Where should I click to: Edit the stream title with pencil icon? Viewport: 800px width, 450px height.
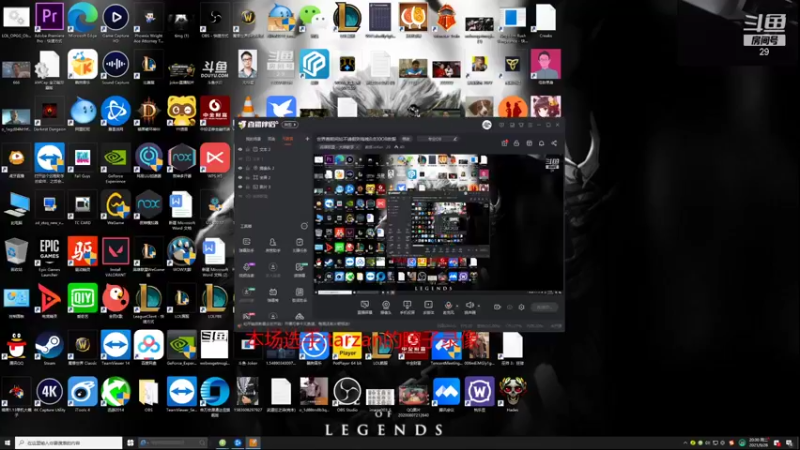[x=455, y=139]
